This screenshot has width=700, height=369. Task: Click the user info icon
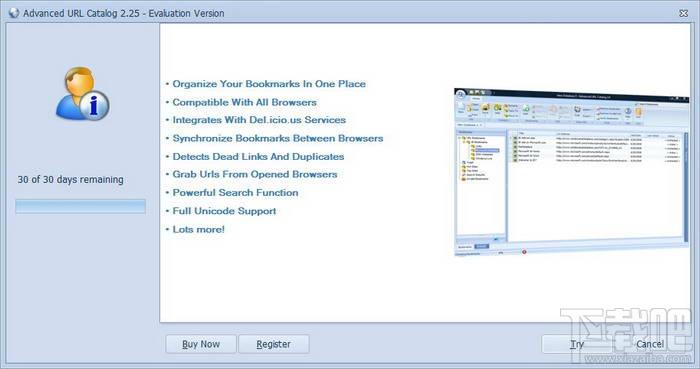click(x=82, y=94)
